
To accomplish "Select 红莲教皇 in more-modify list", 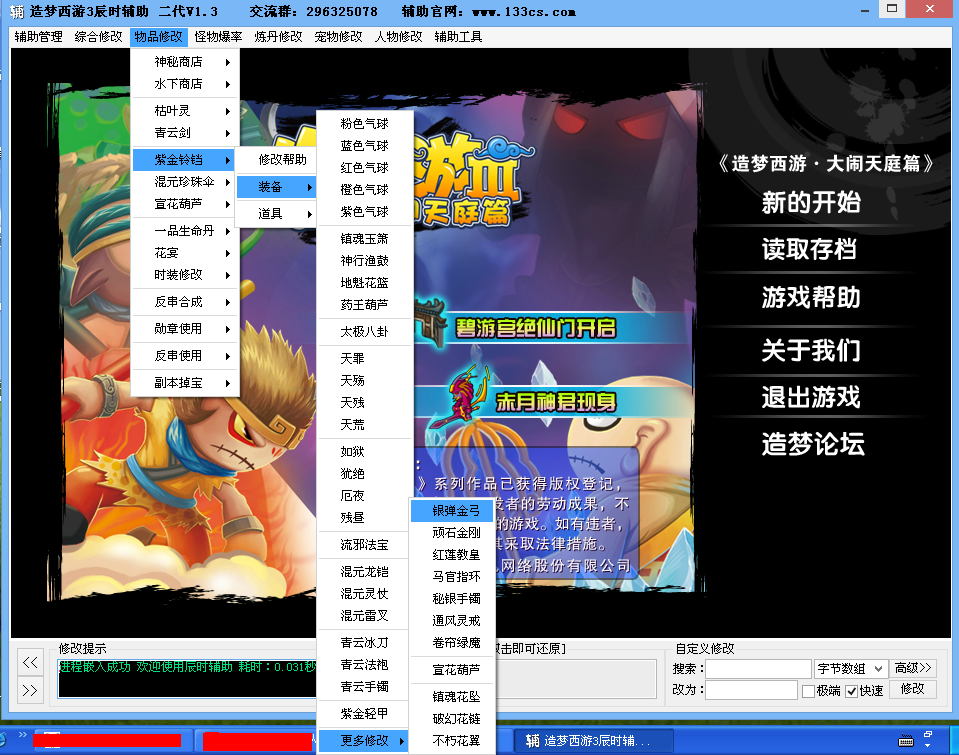I will (452, 555).
